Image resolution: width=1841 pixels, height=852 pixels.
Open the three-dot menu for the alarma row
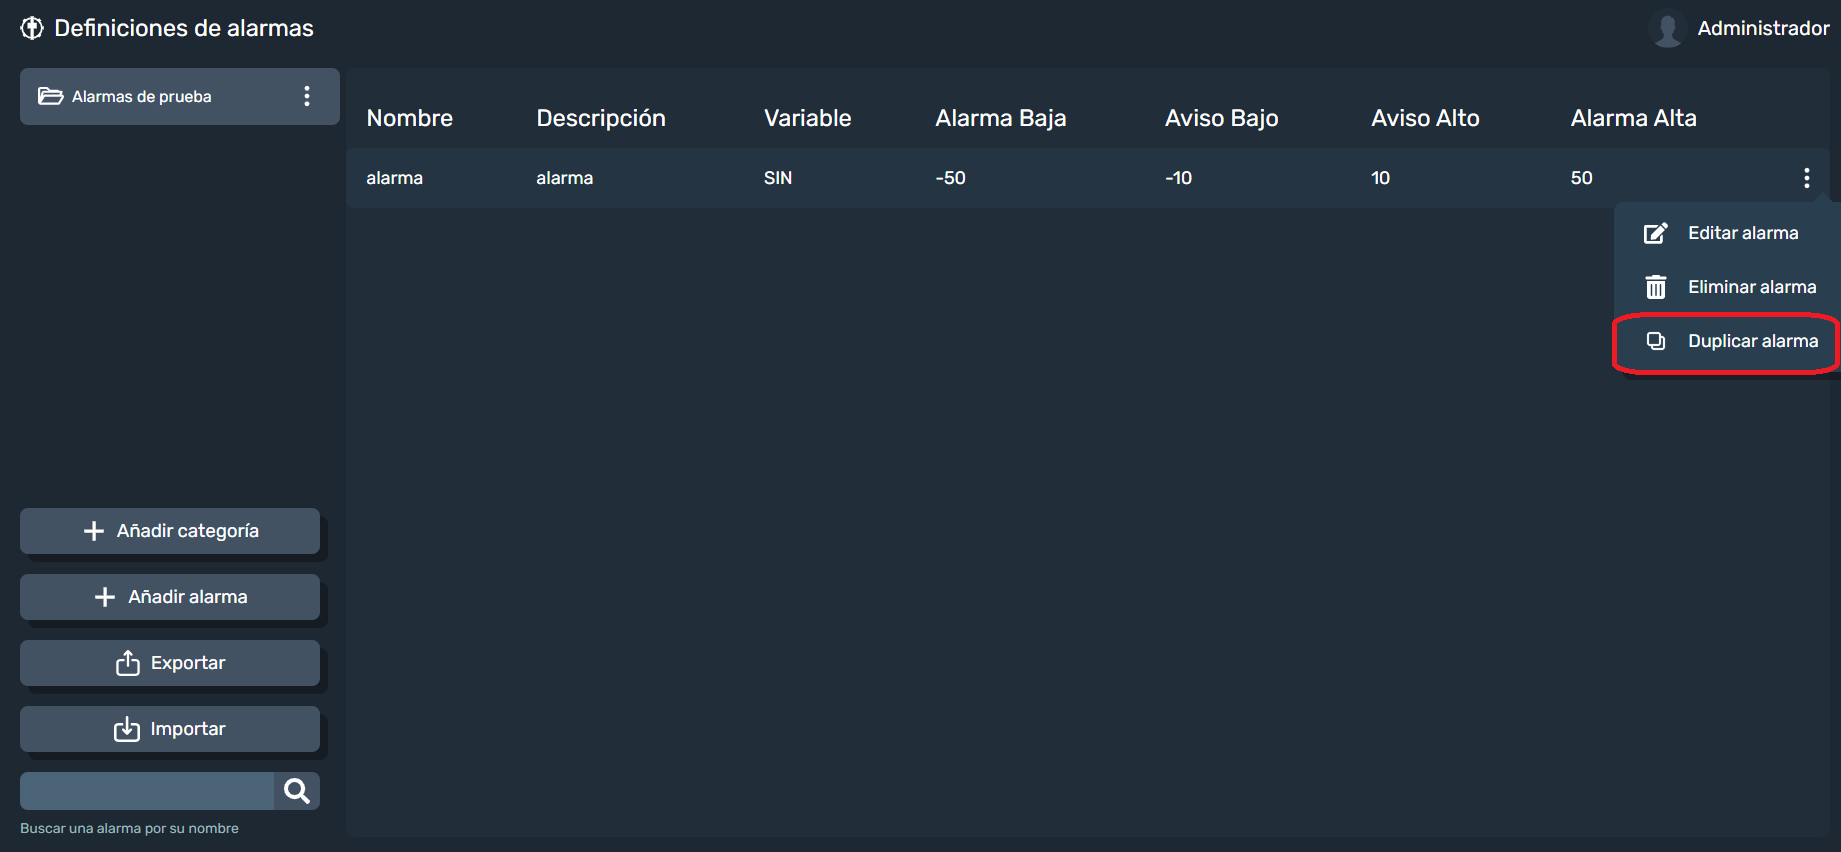coord(1806,178)
